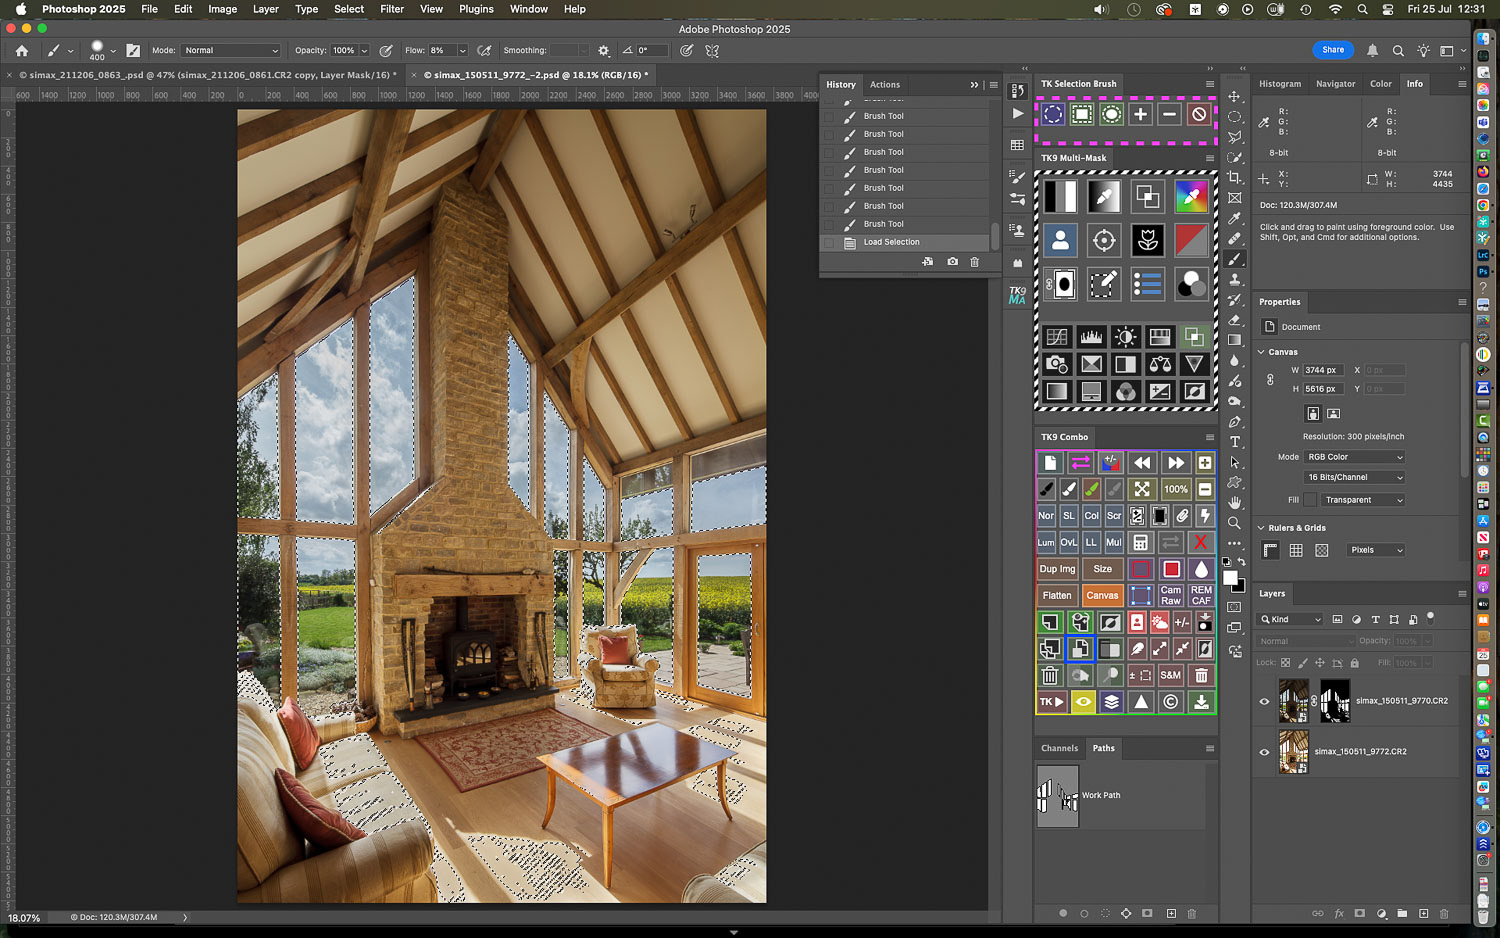Switch to the Actions tab

[885, 85]
